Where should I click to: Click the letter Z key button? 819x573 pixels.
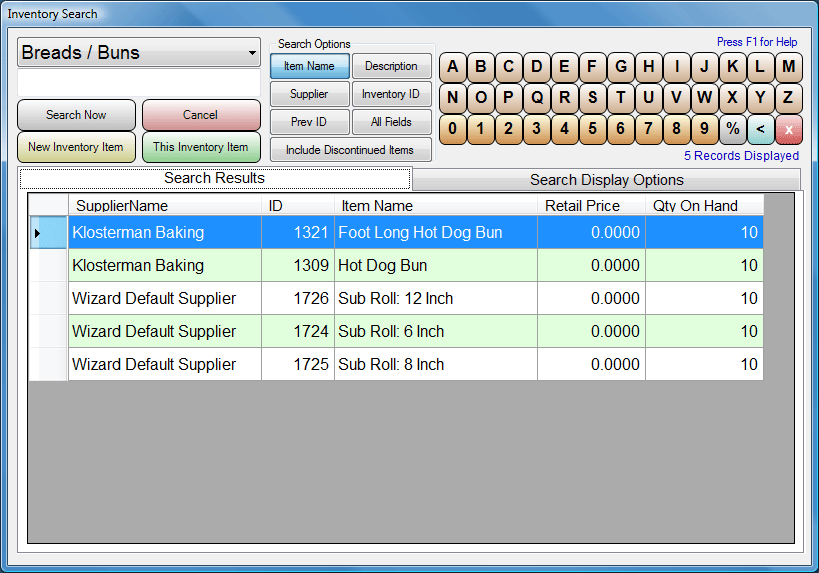(x=788, y=98)
